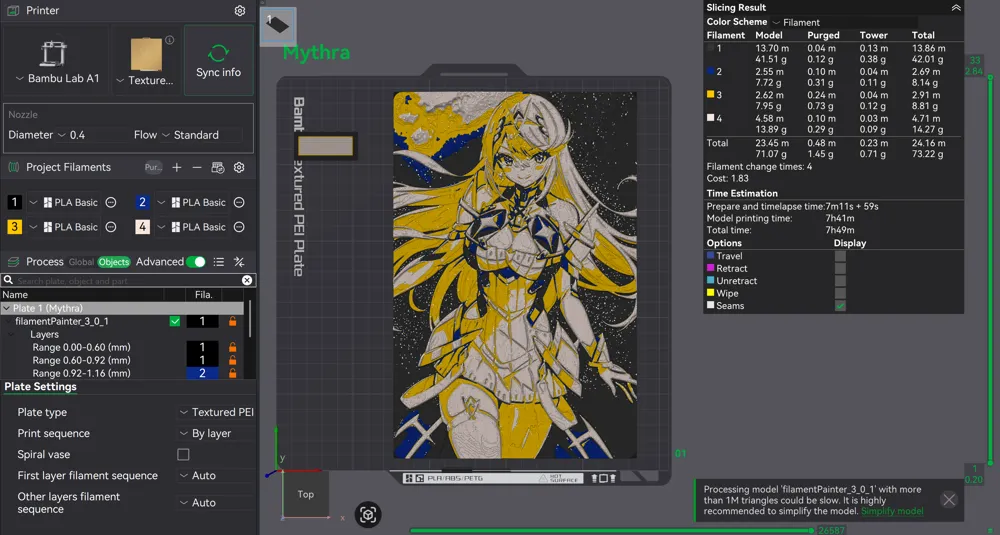The image size is (1000, 535).
Task: Open Other layers filament sequence dropdown
Action: (216, 502)
